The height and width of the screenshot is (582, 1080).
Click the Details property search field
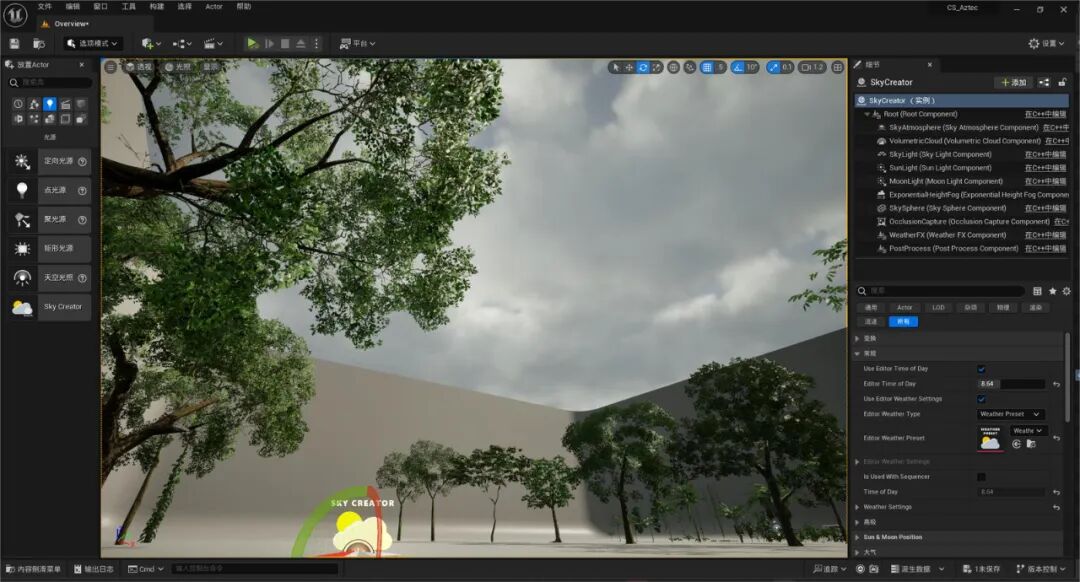tap(941, 291)
